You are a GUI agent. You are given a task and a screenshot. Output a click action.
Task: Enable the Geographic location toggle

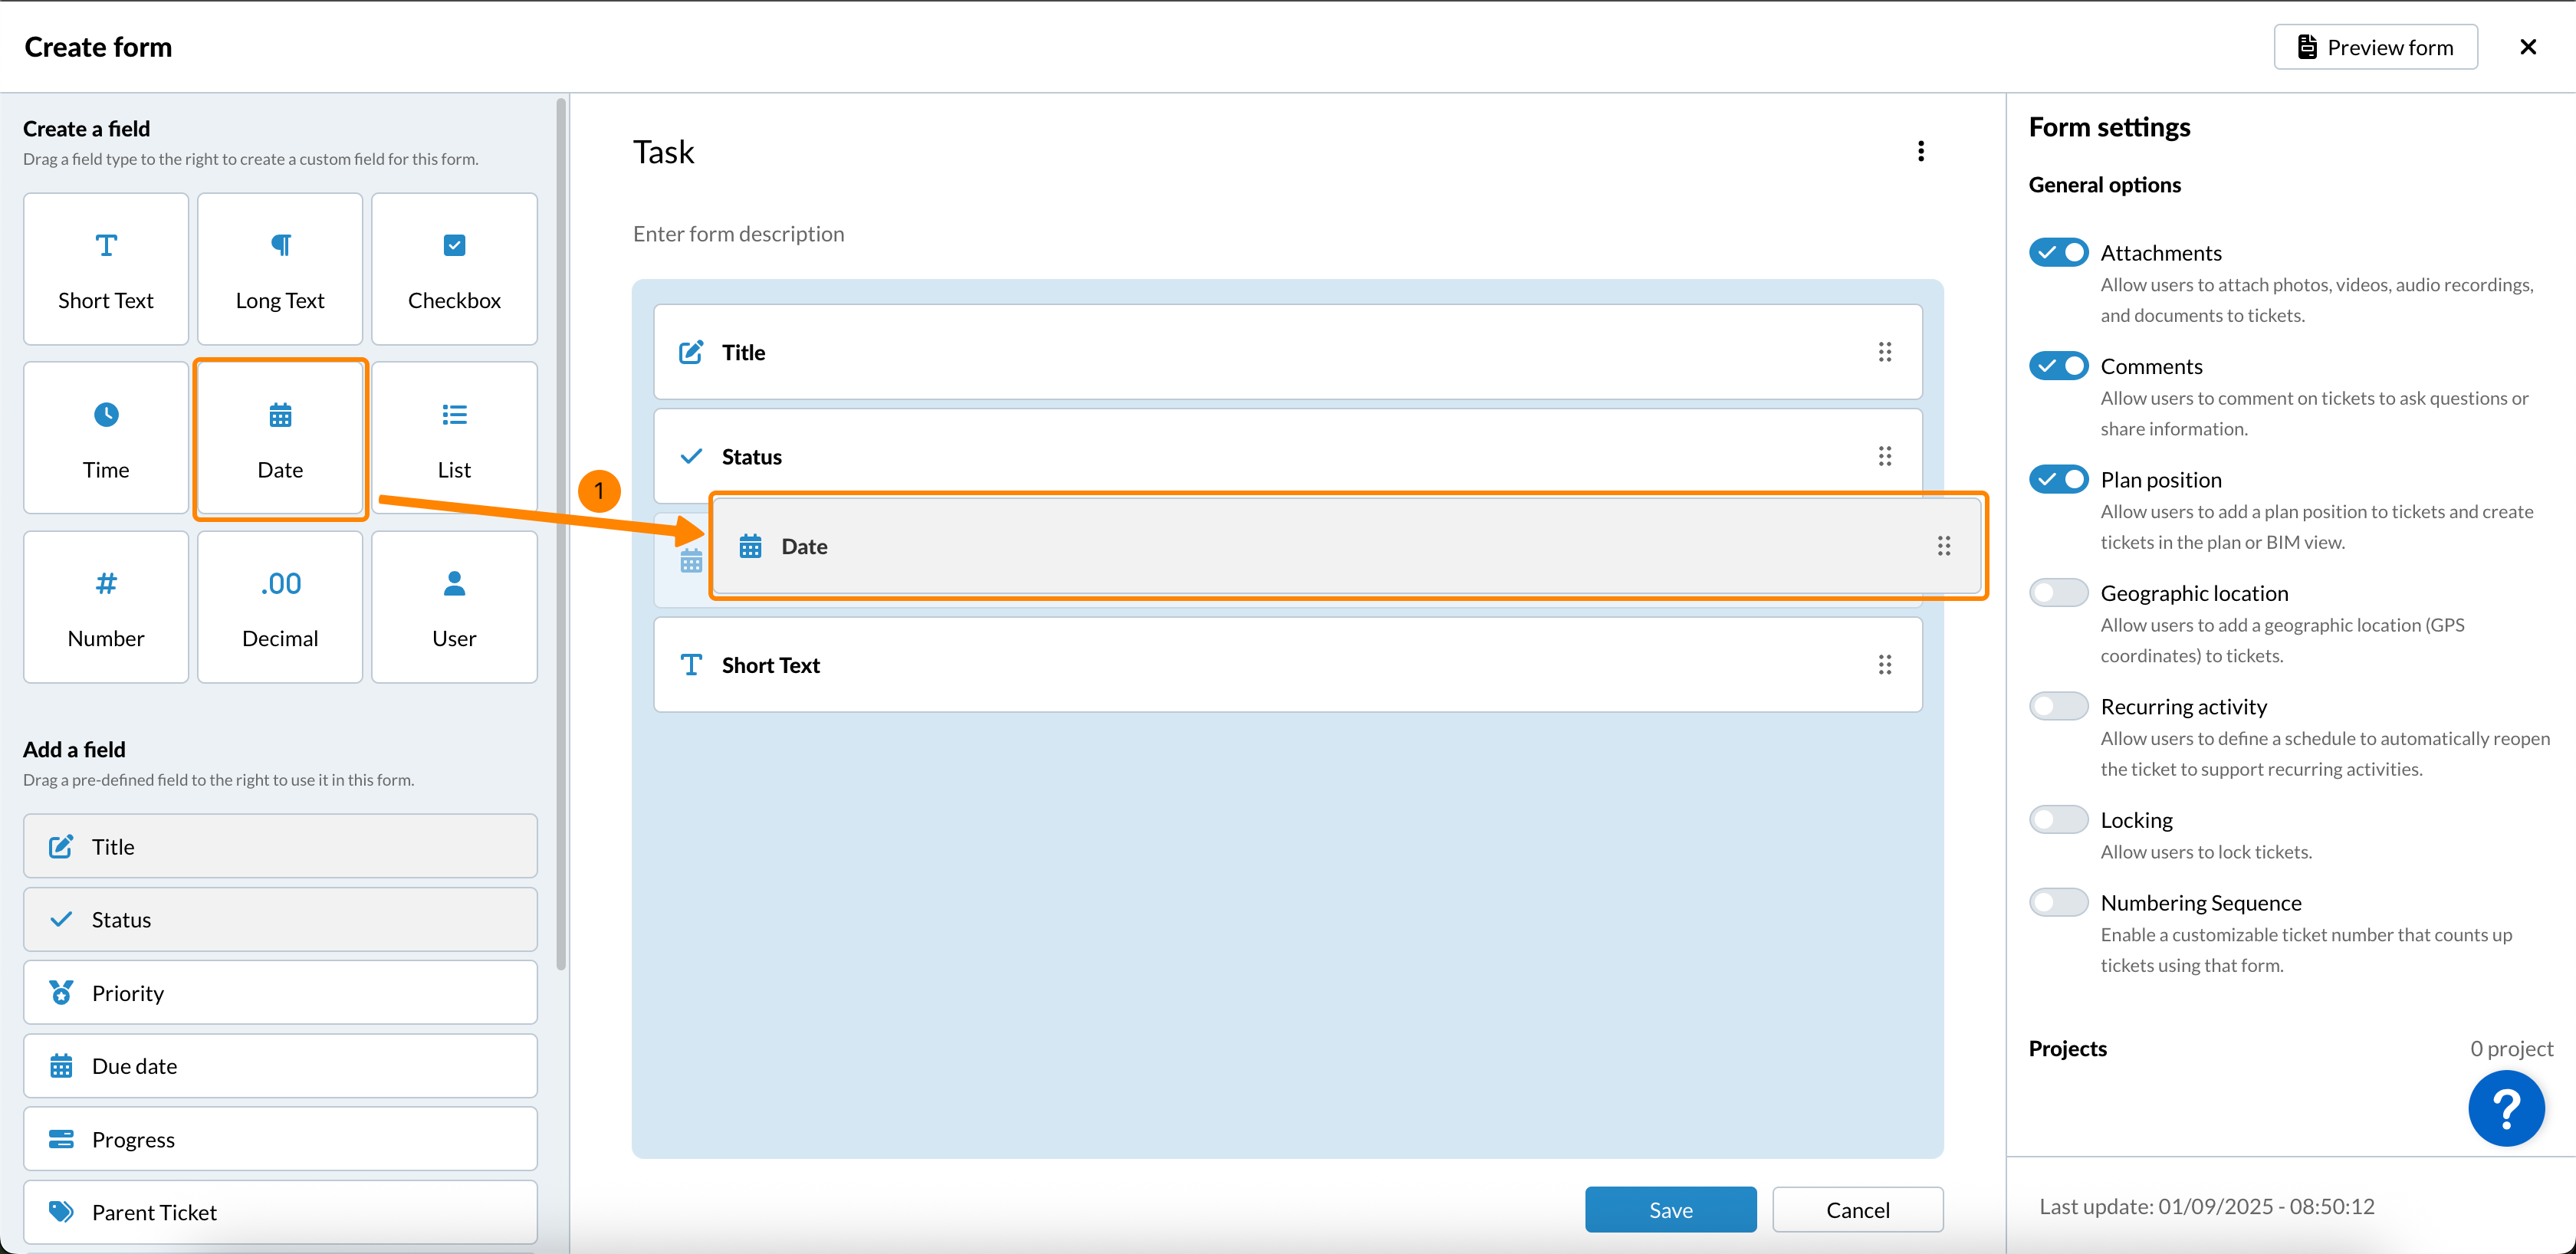pyautogui.click(x=2059, y=593)
